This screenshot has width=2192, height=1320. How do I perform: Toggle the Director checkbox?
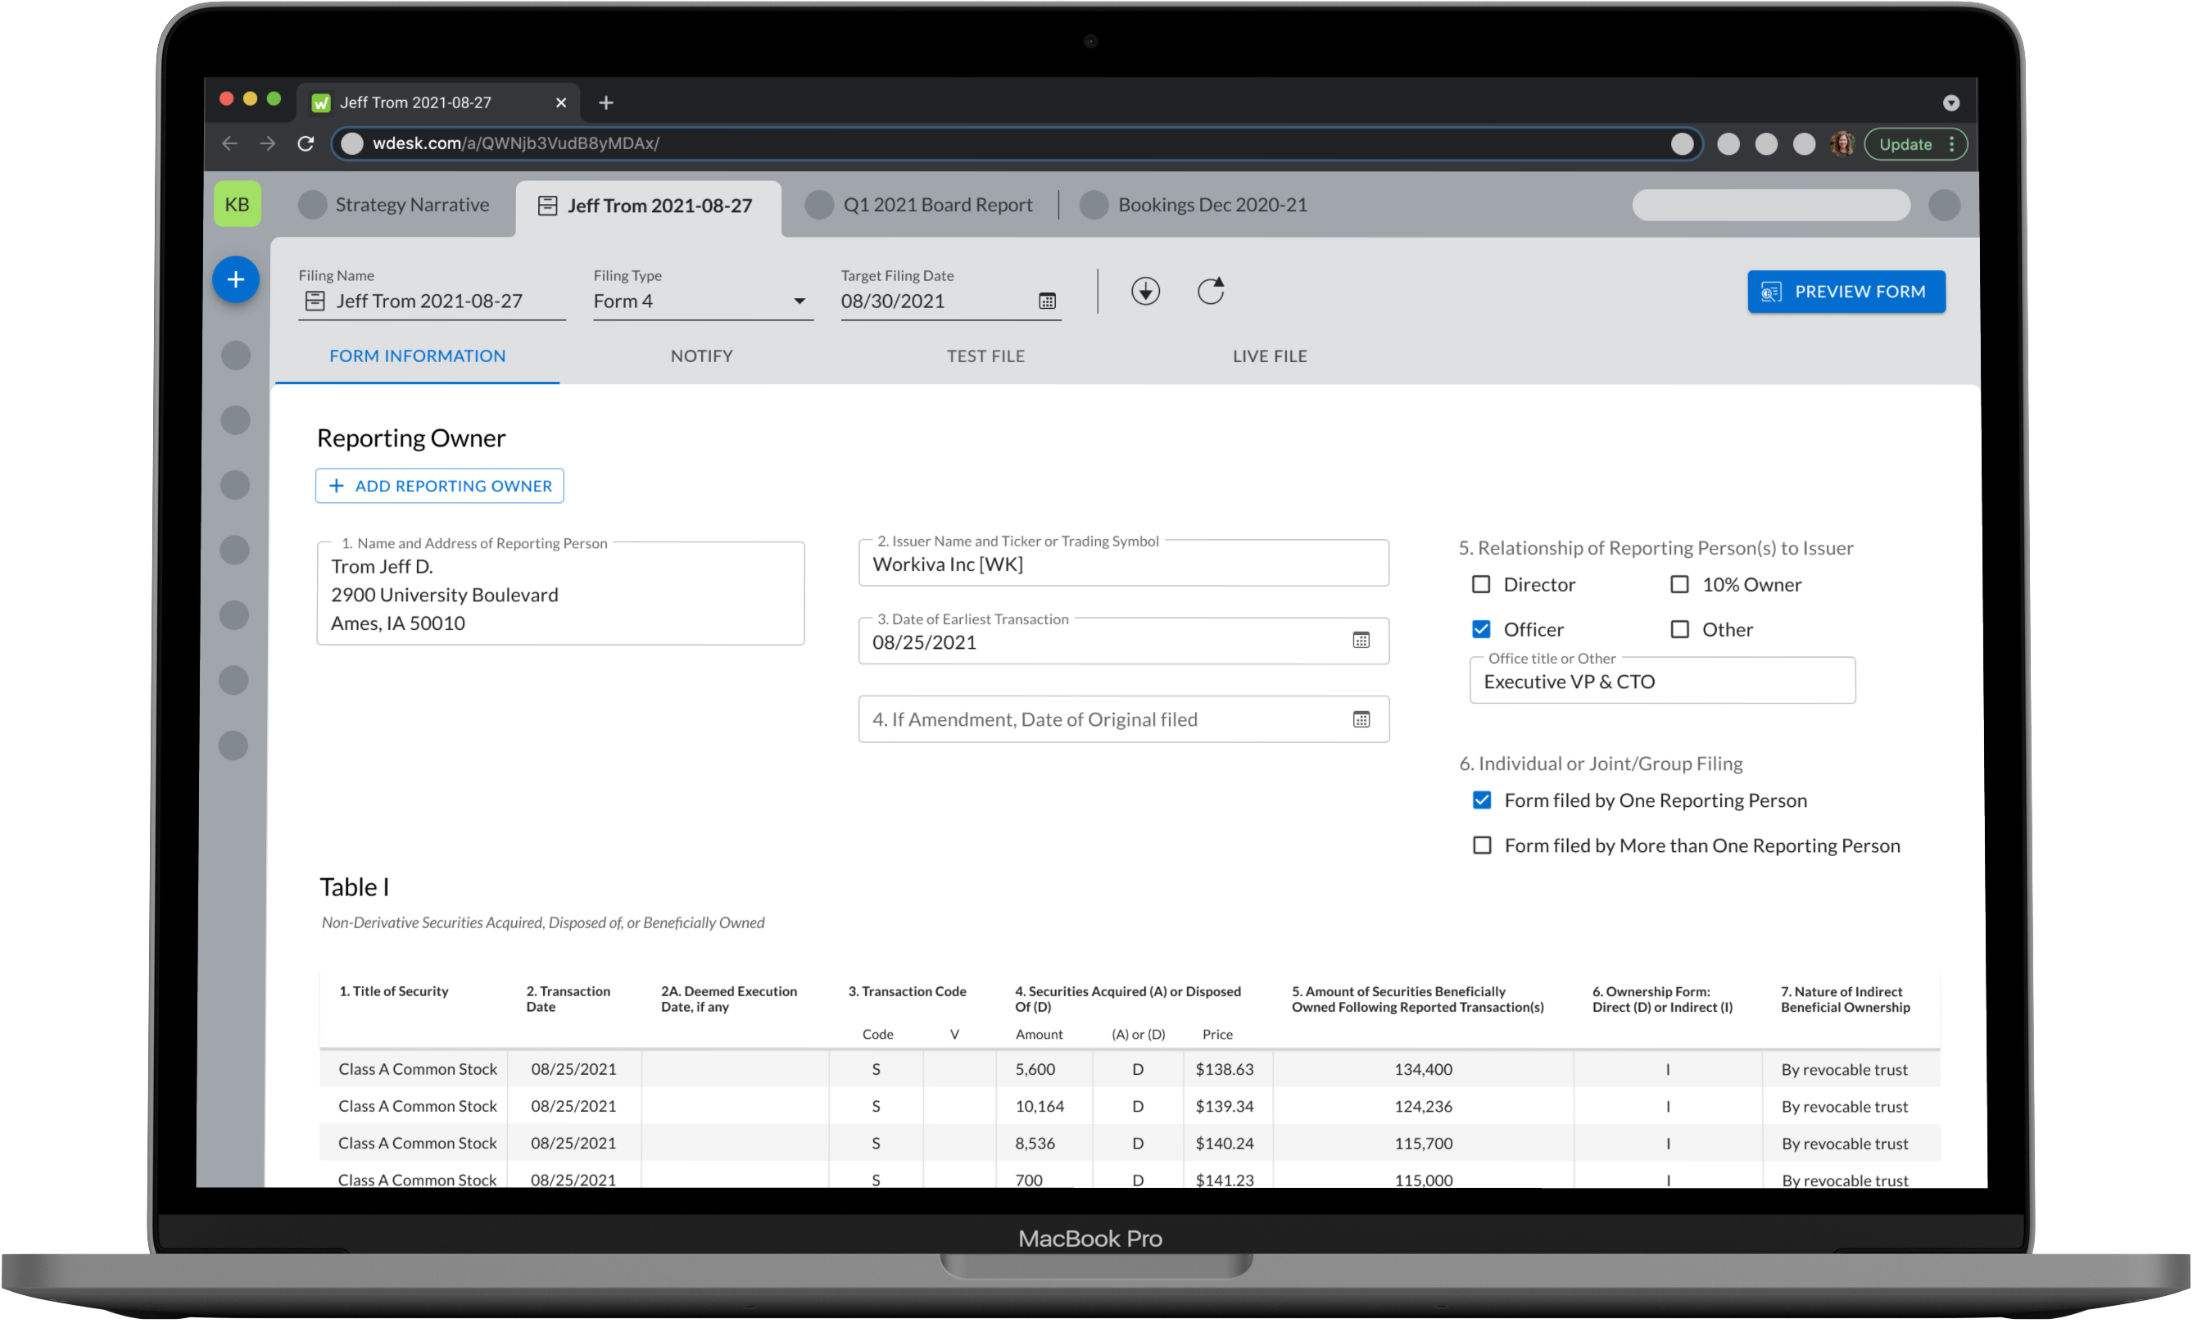coord(1481,584)
